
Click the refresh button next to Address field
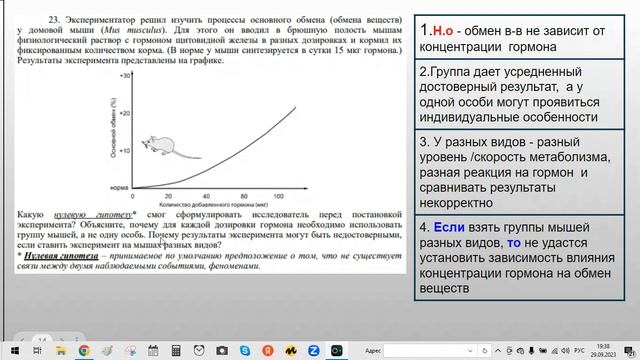pyautogui.click(x=484, y=351)
